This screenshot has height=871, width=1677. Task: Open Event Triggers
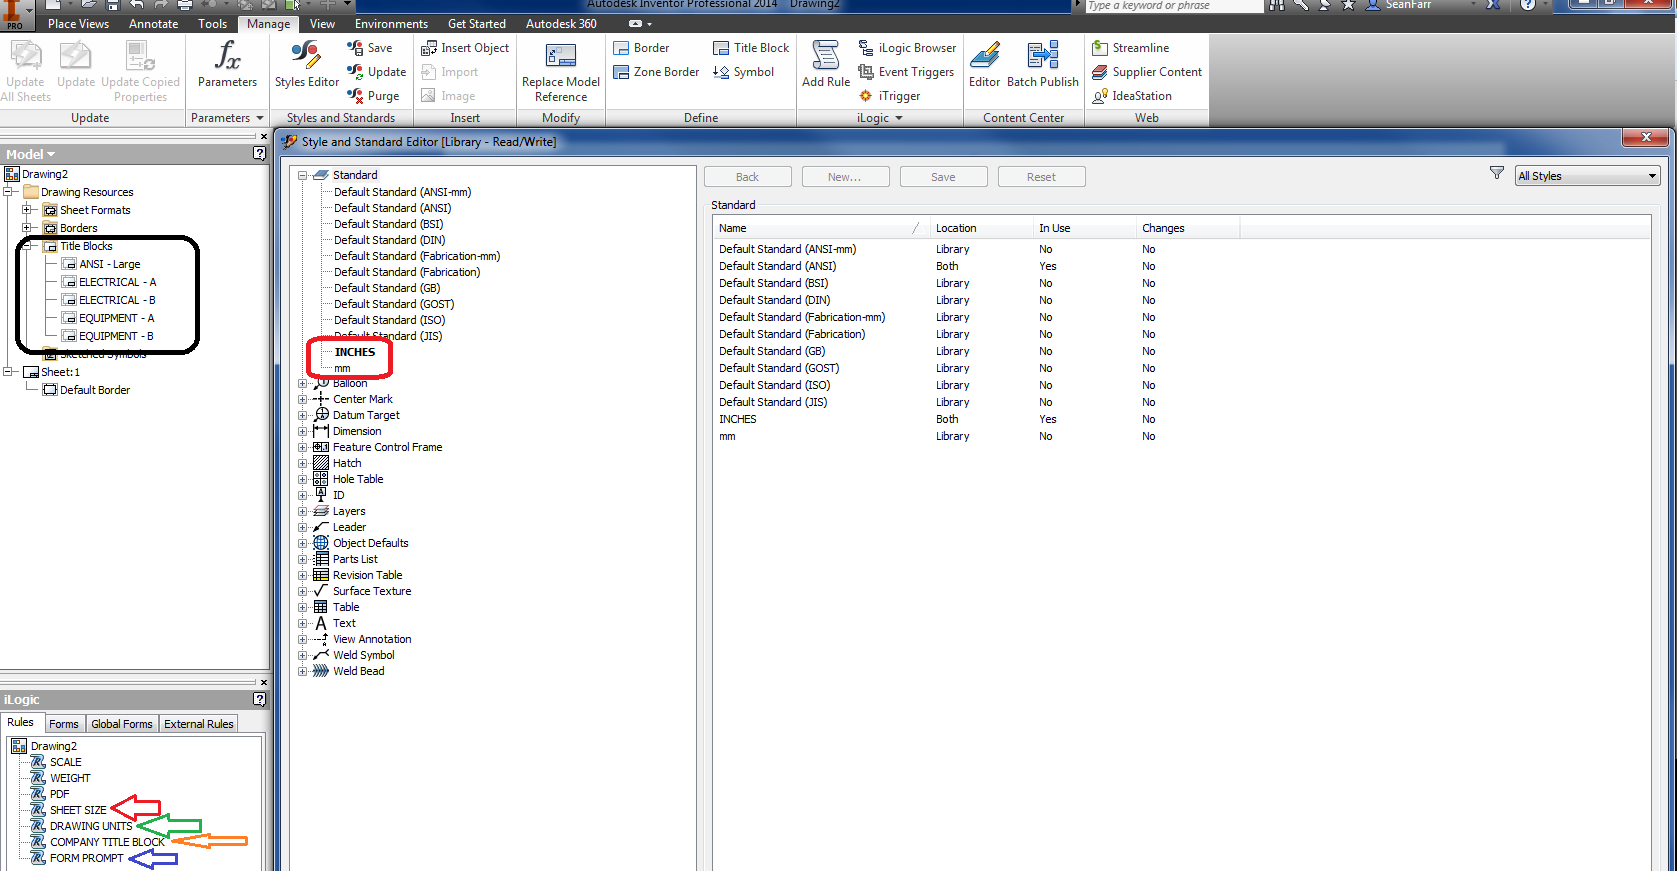(x=906, y=72)
